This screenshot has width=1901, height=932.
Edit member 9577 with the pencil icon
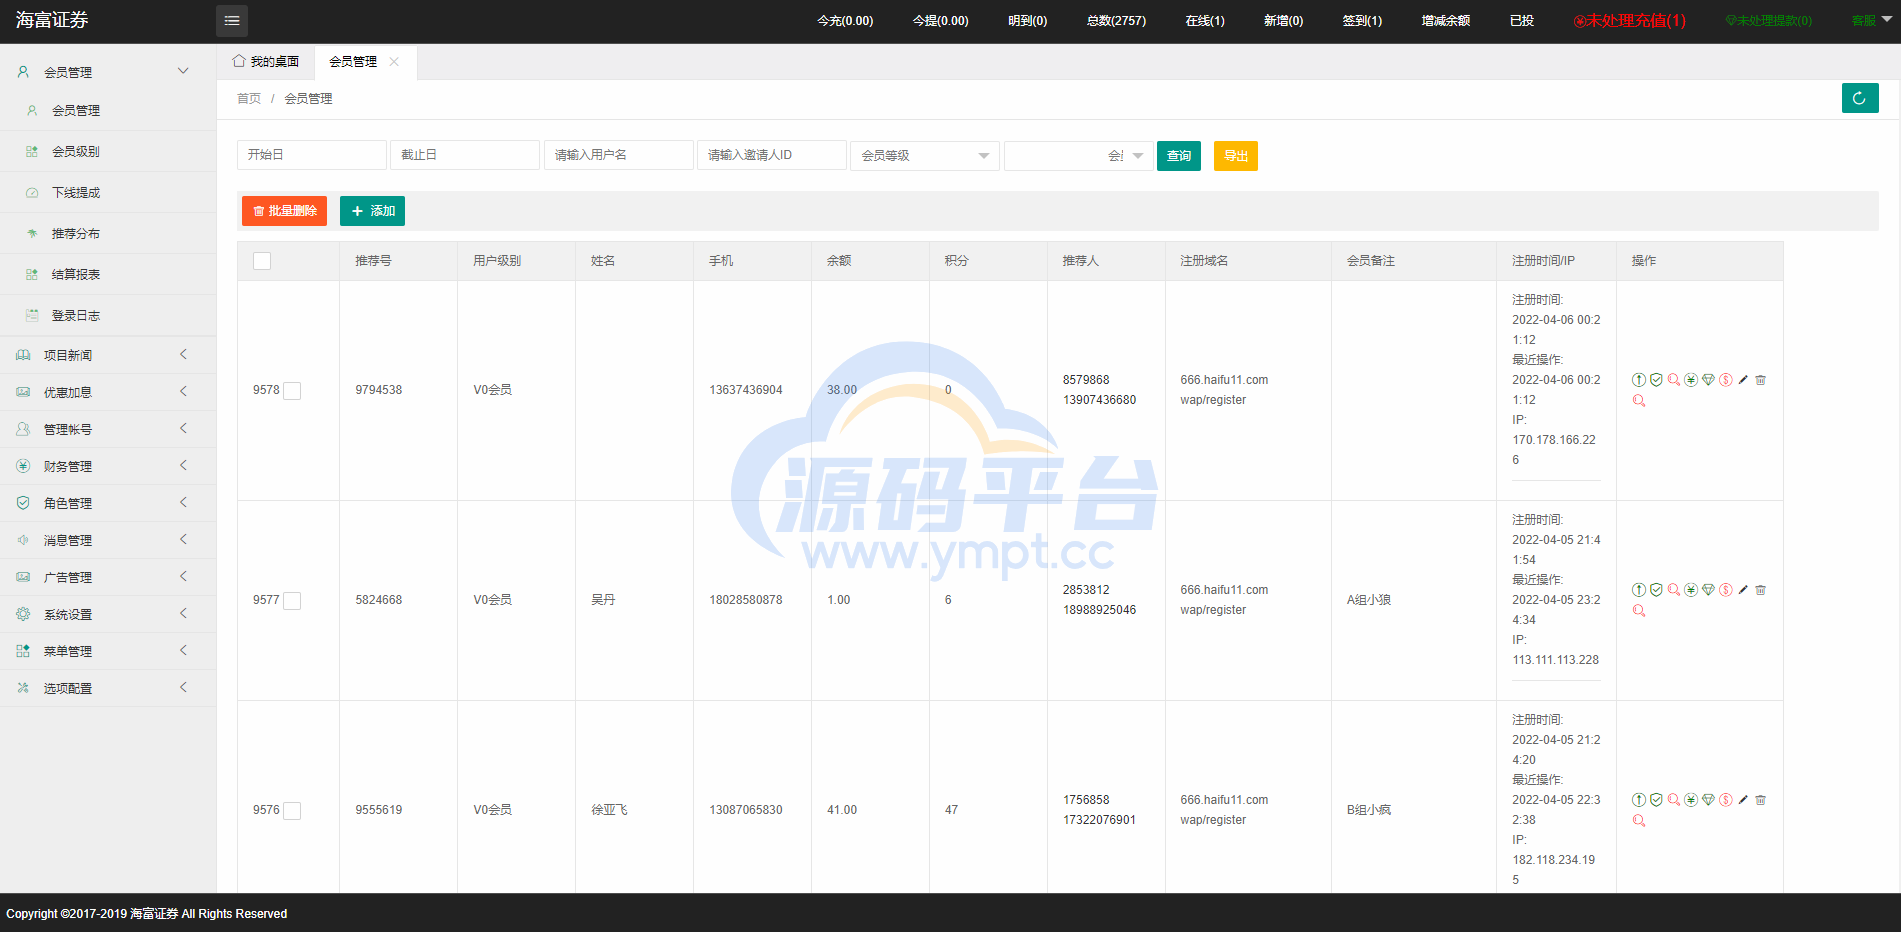click(x=1743, y=590)
